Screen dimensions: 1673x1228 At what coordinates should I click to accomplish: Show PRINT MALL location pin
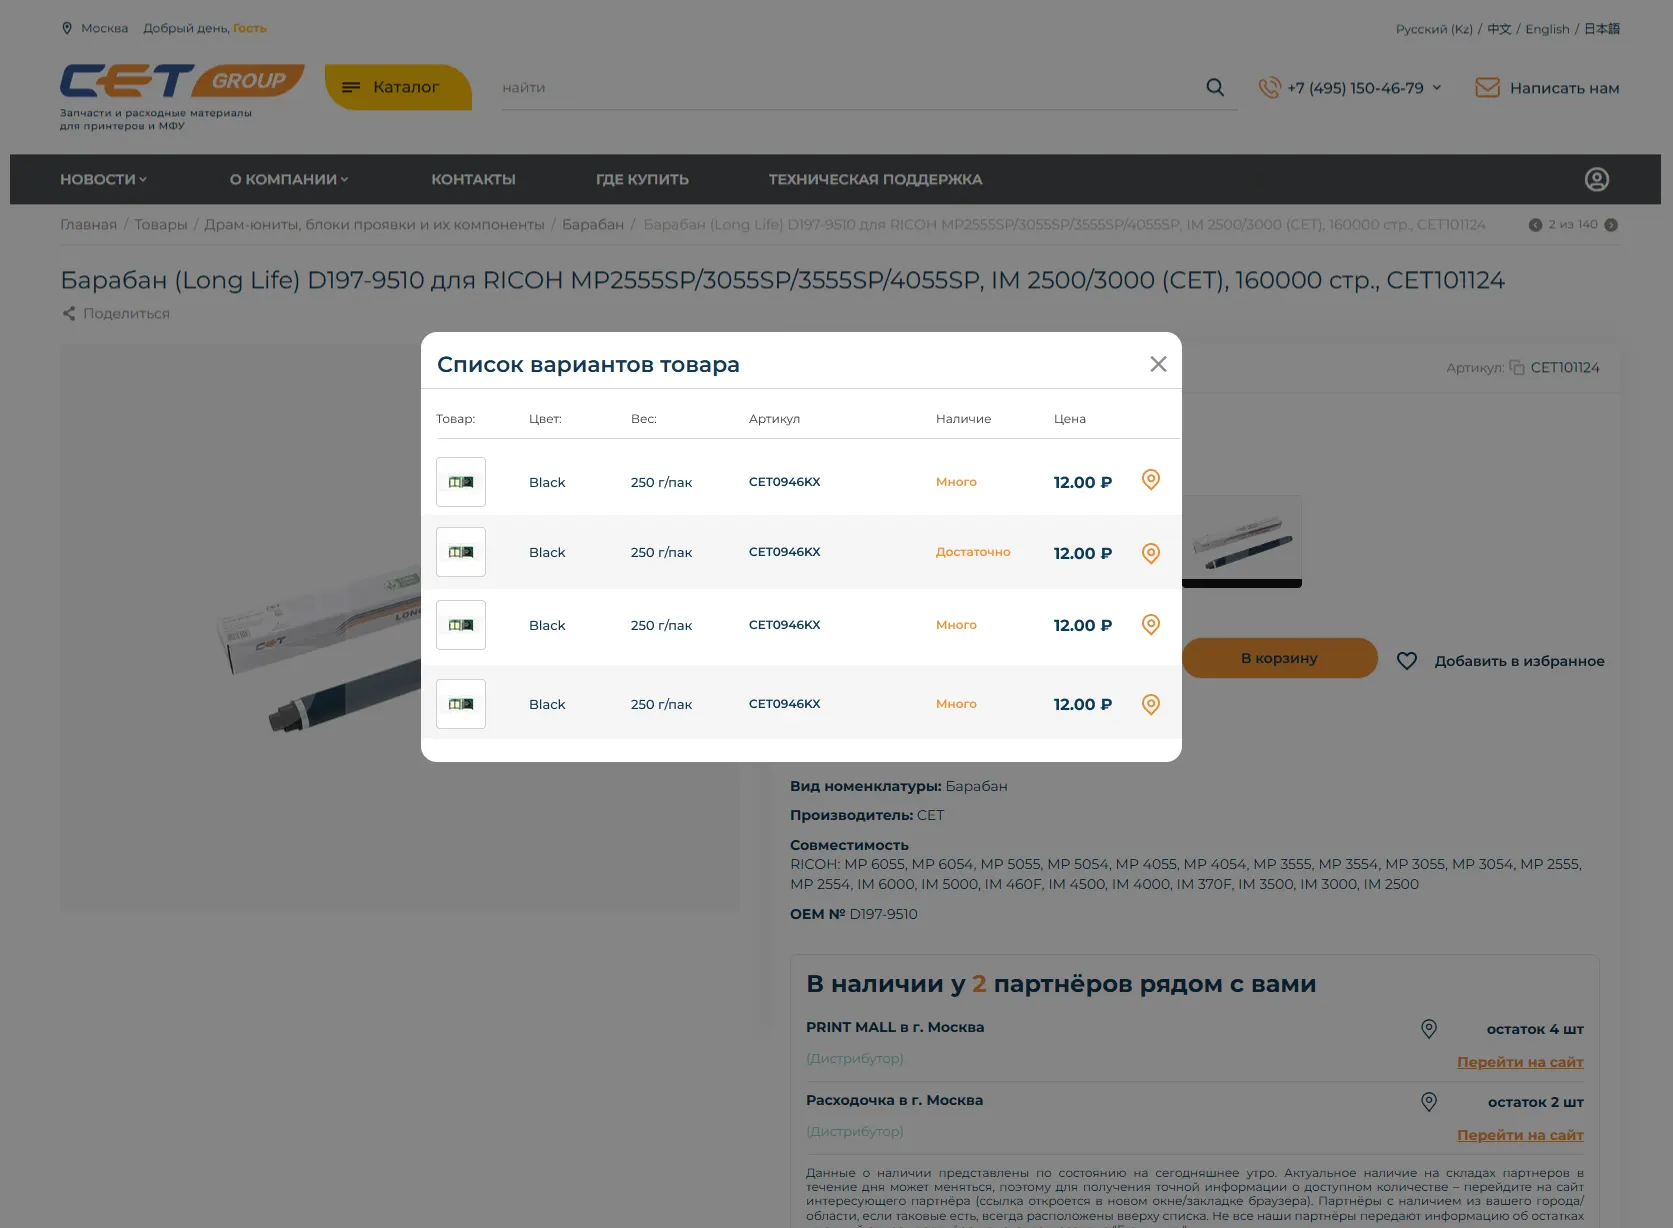pos(1429,1028)
